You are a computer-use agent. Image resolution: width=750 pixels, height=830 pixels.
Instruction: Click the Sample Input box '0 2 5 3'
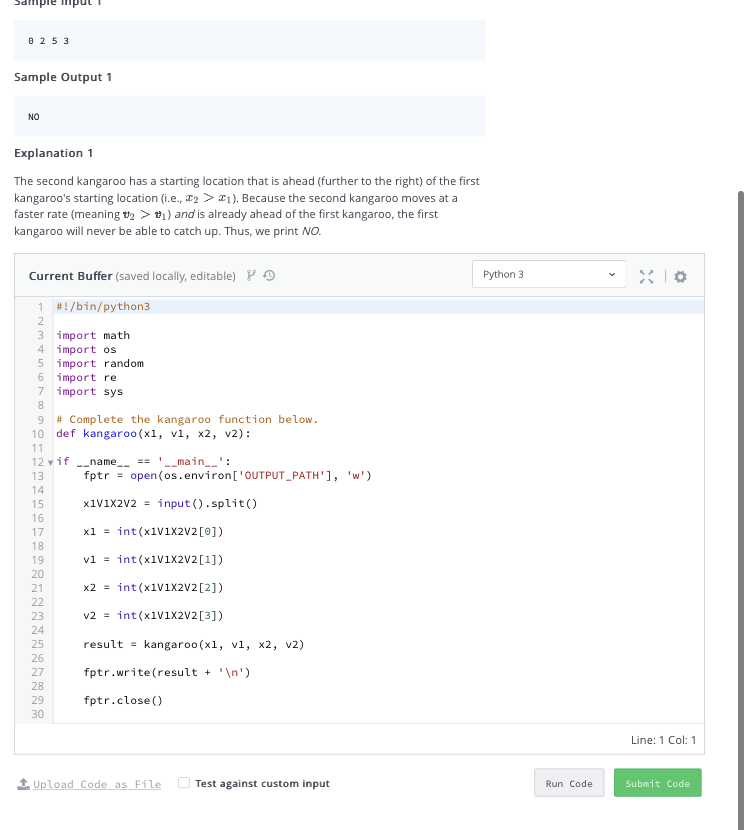tap(250, 41)
